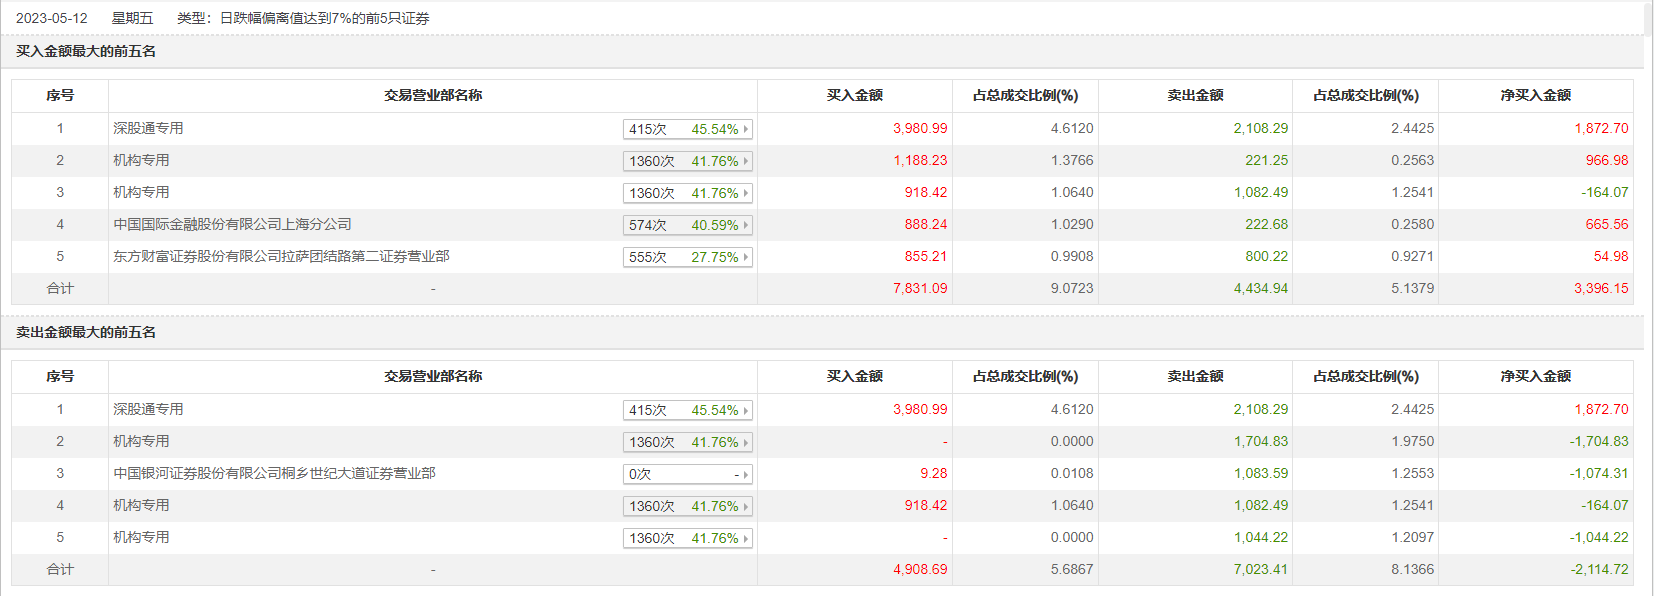1654x596 pixels.
Task: Select the 卖出金额最大的前五名 section title
Action: click(86, 332)
